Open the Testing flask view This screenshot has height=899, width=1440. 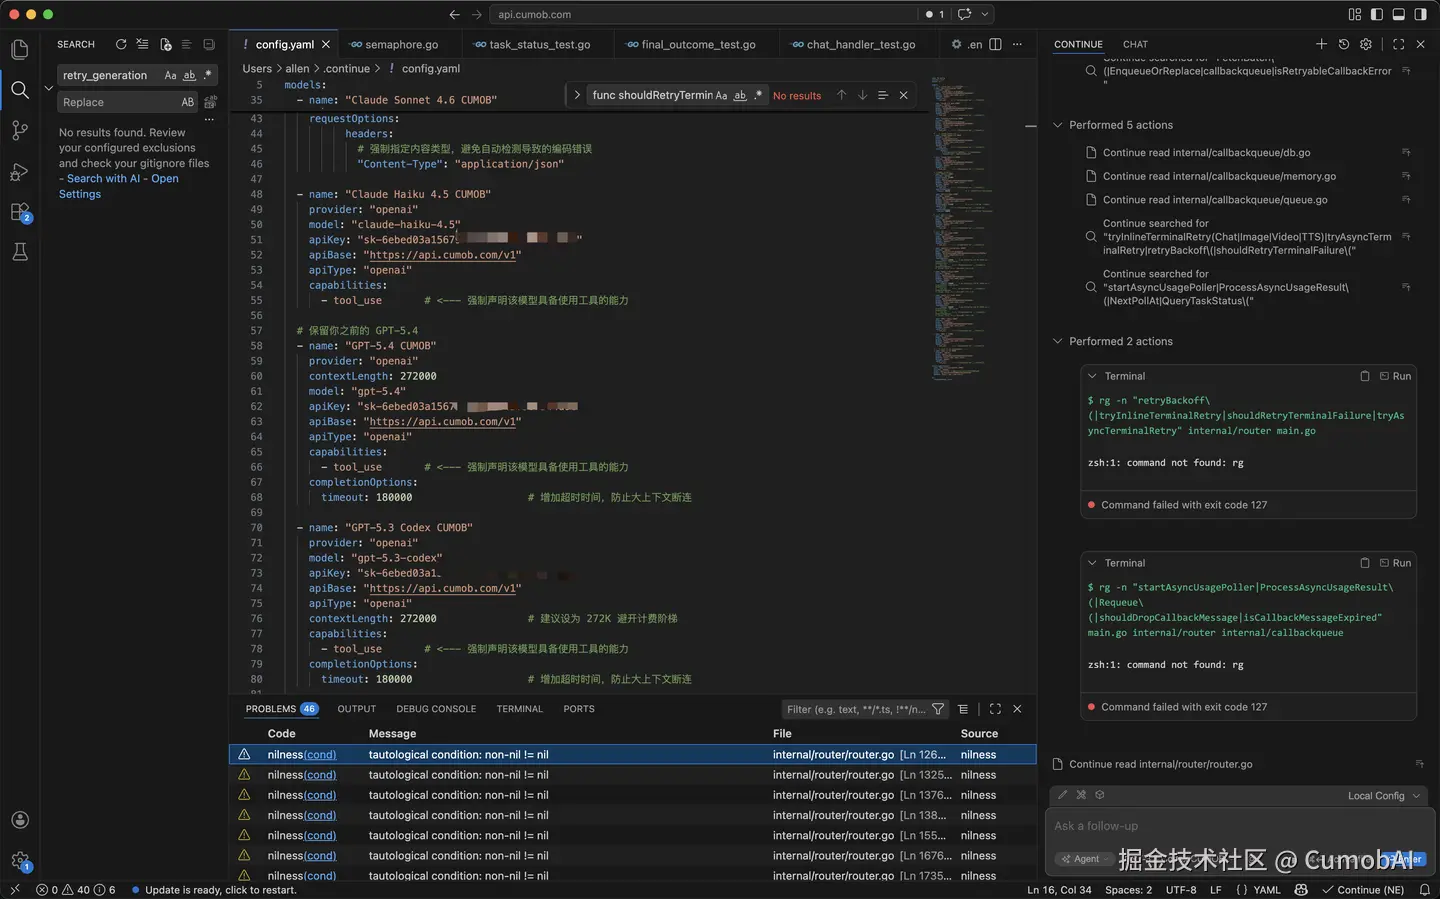tap(19, 252)
